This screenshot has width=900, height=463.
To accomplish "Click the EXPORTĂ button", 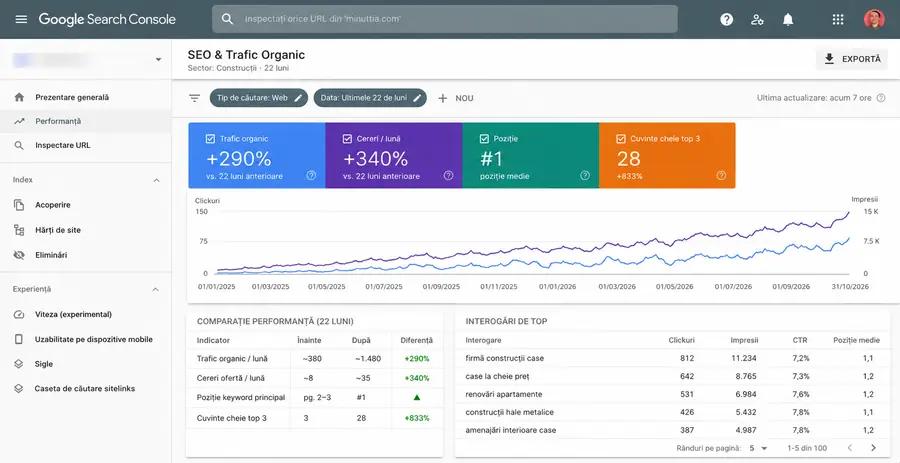I will 852,59.
